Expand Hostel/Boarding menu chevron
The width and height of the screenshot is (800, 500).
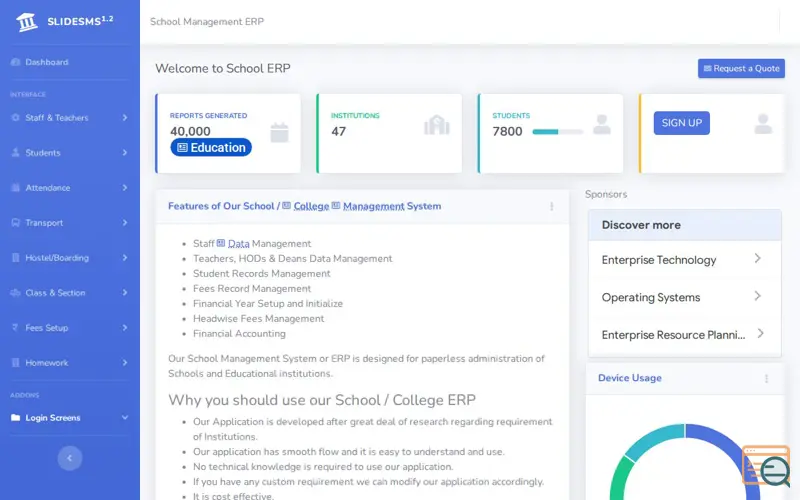(x=125, y=258)
